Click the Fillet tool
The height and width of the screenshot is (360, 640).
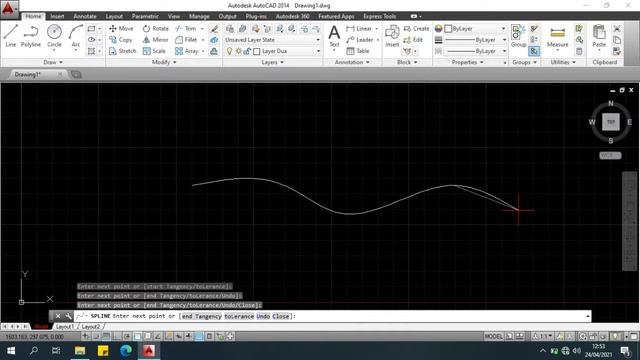click(x=186, y=40)
